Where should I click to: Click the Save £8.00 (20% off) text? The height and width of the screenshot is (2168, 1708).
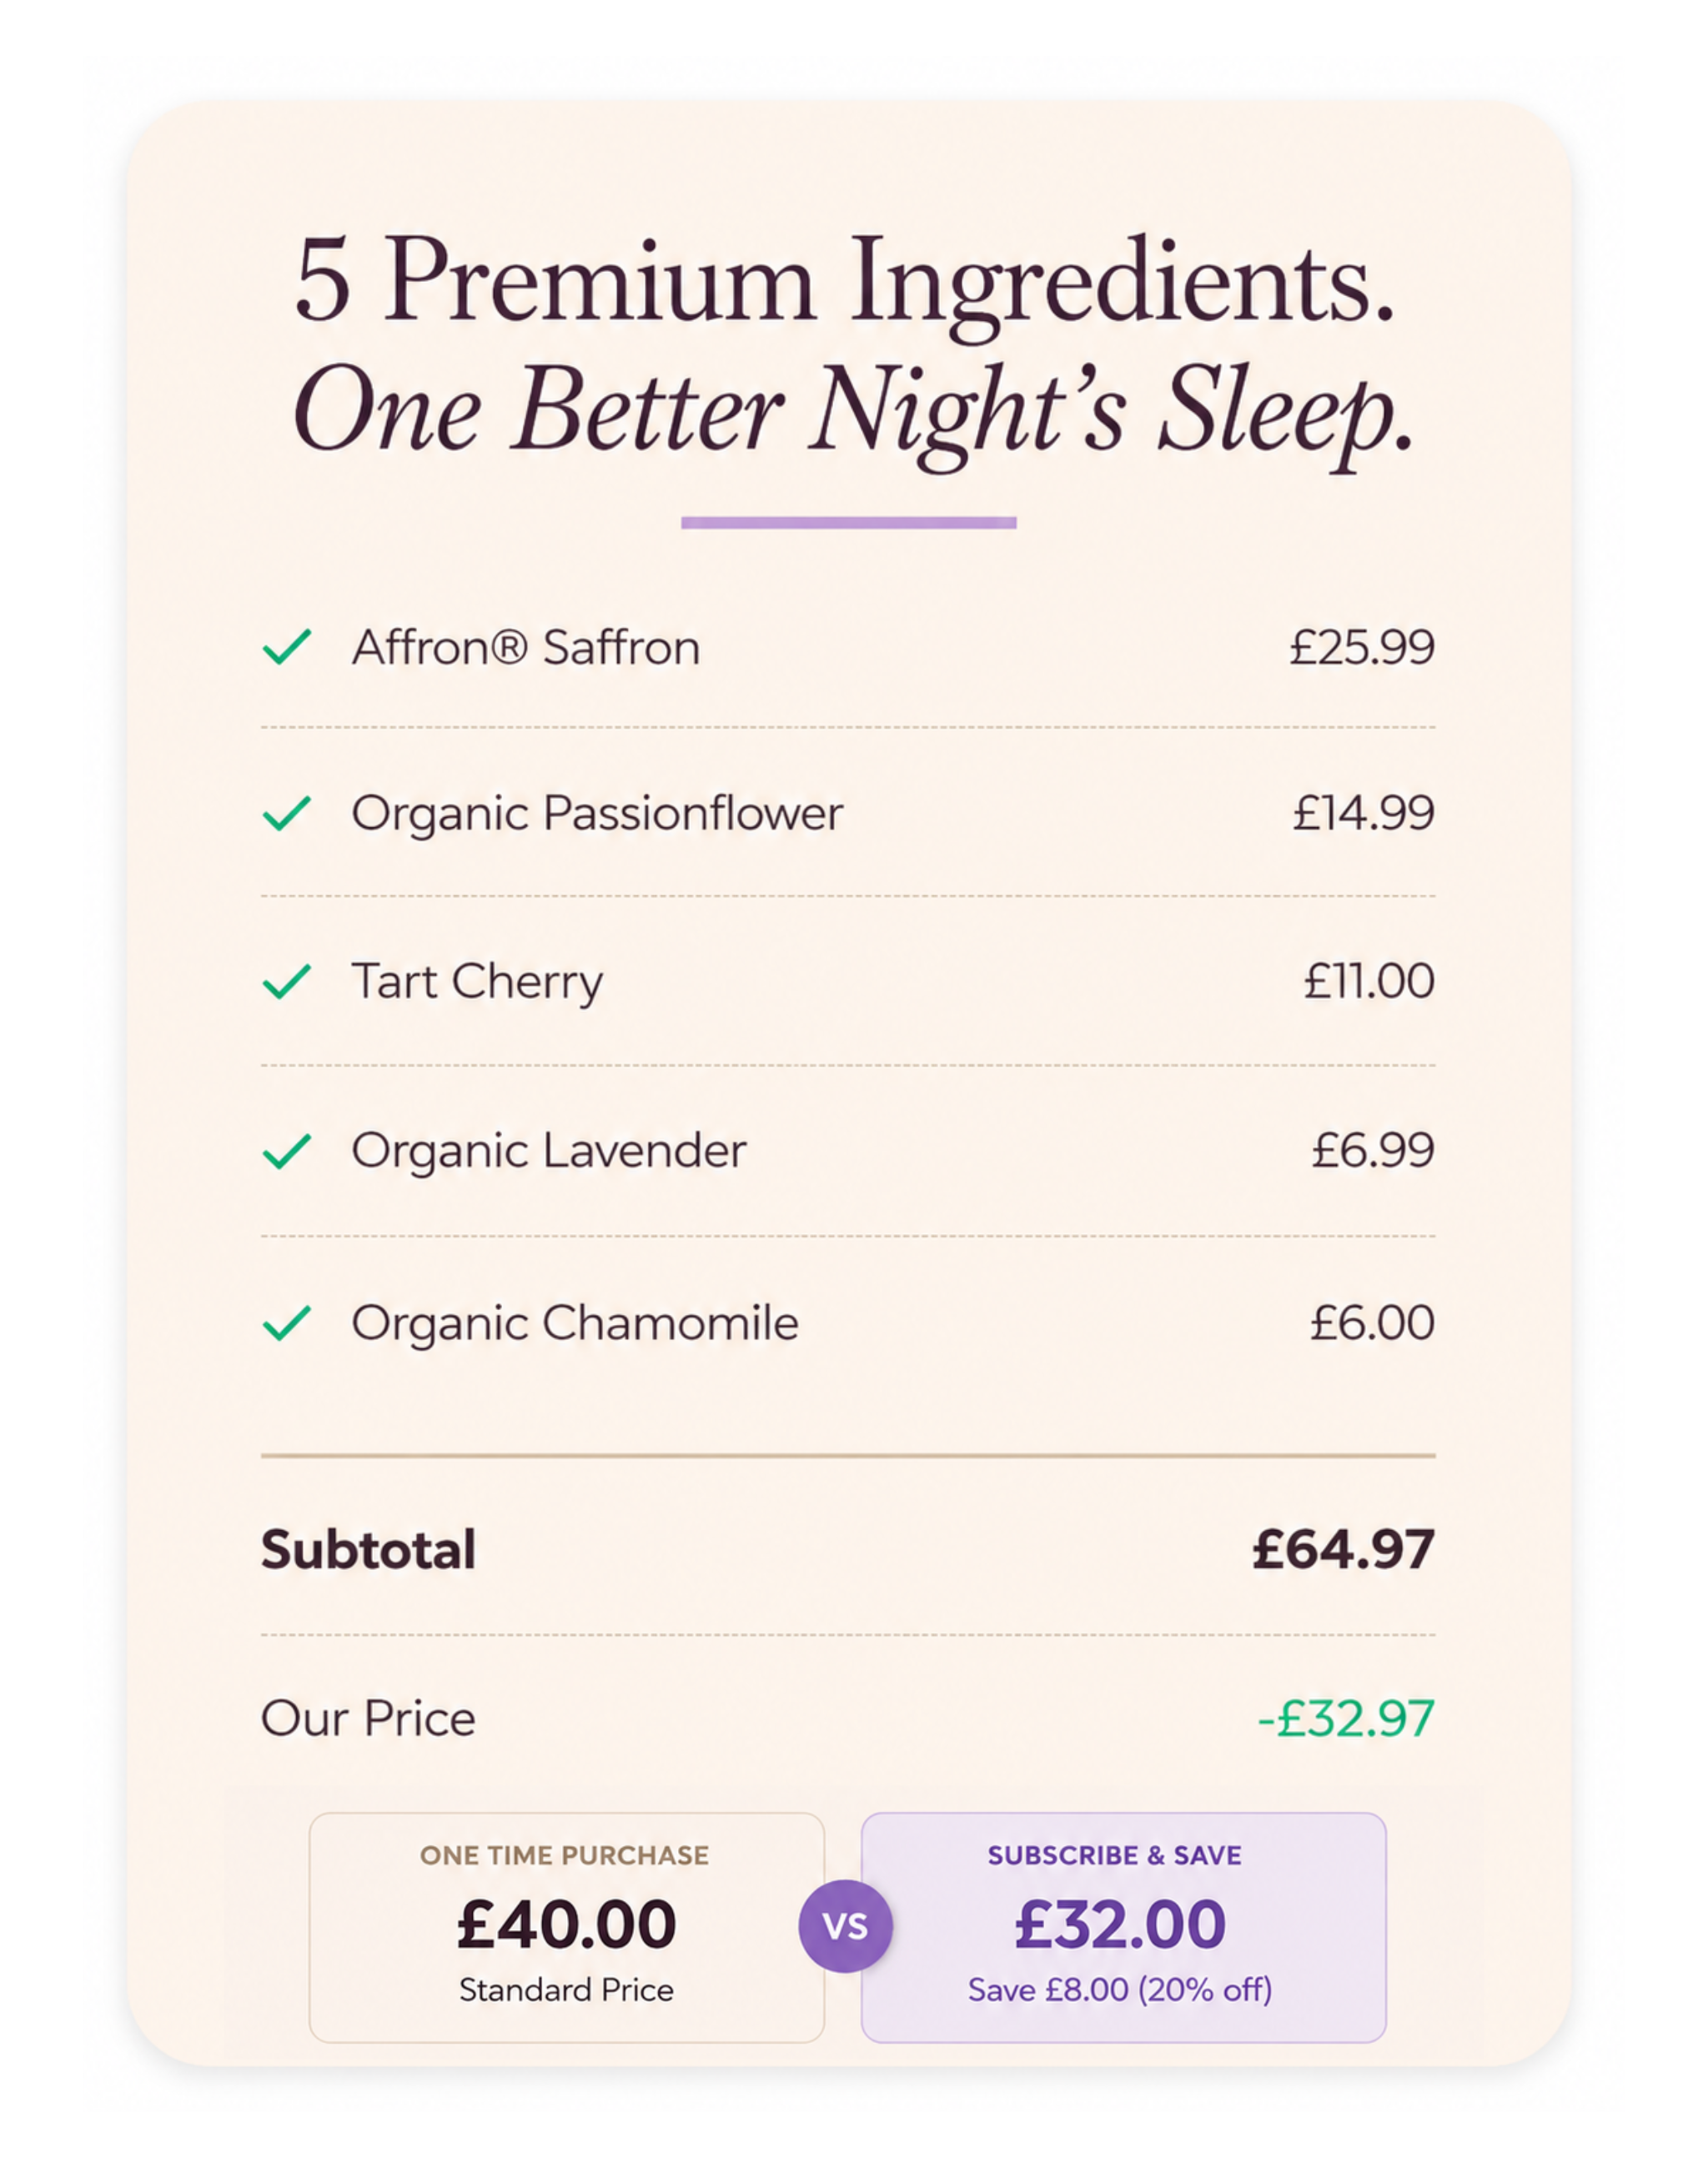pyautogui.click(x=1120, y=1990)
